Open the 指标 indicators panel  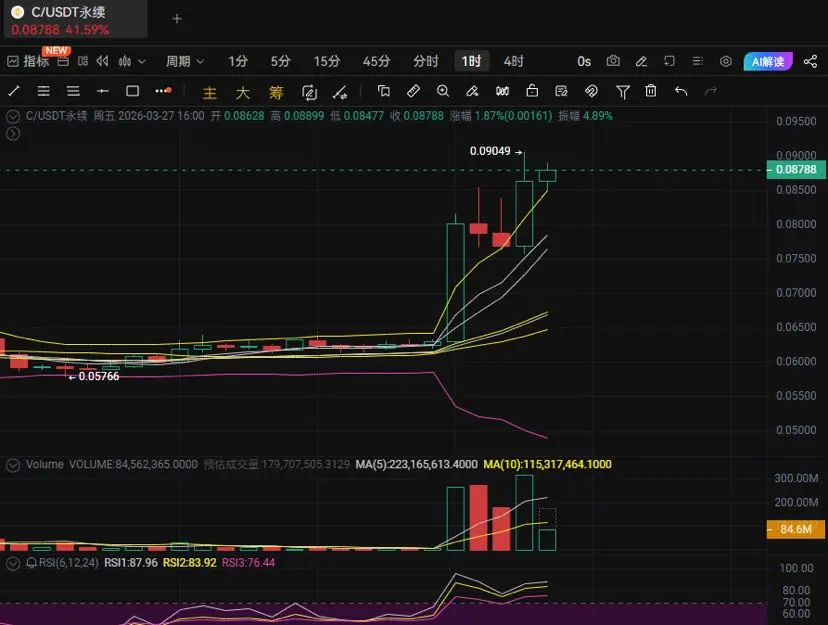[x=29, y=61]
